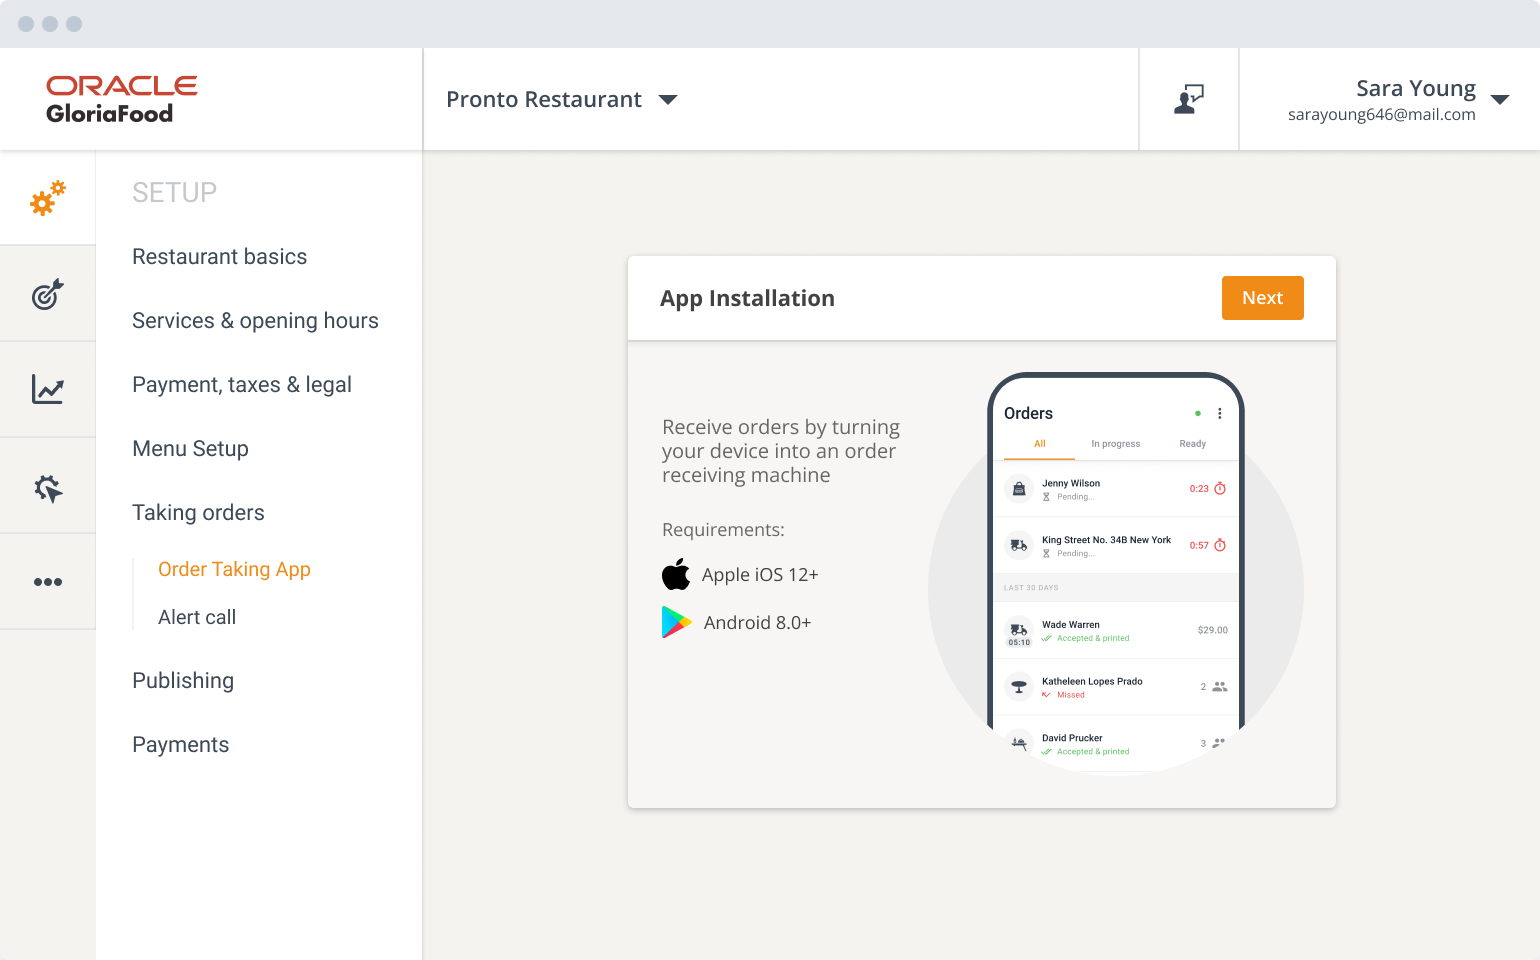Open the three-dots more icon in sidebar
This screenshot has height=960, width=1540.
pos(47,582)
